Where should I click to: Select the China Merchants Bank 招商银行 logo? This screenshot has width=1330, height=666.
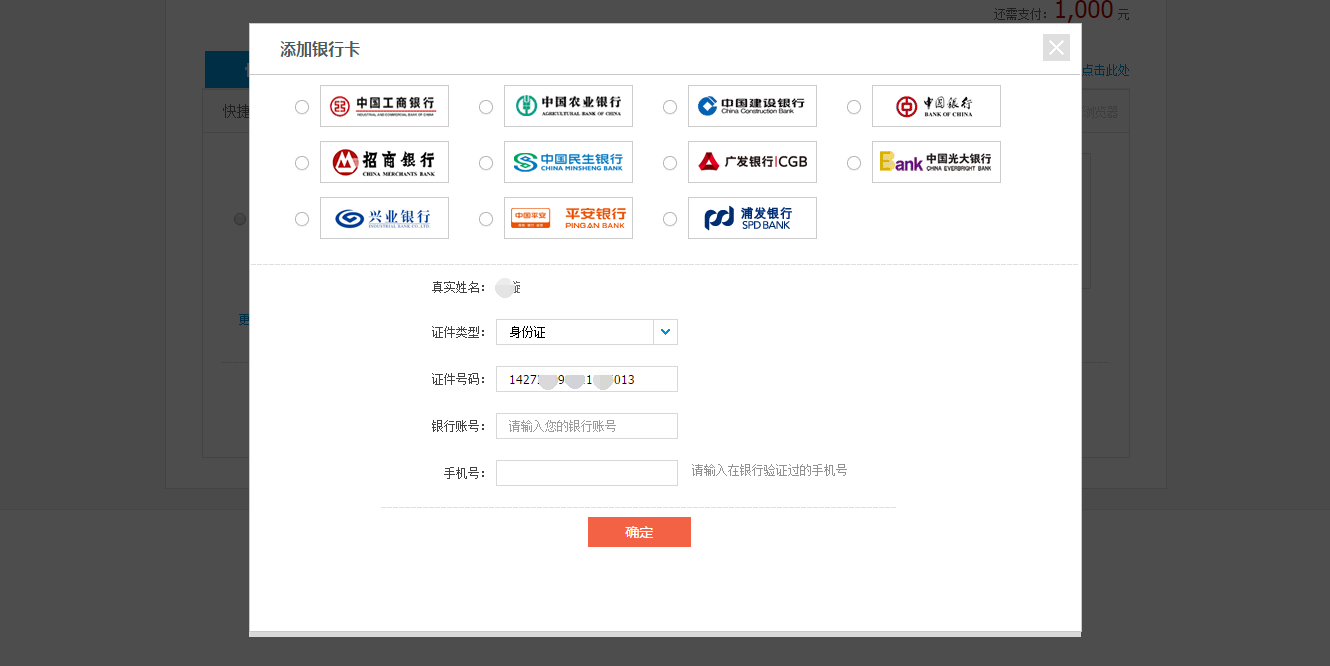point(384,162)
